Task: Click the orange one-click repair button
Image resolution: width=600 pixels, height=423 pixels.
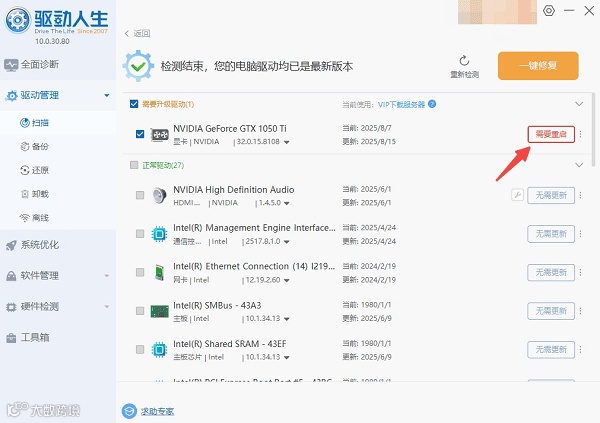Action: coord(538,66)
